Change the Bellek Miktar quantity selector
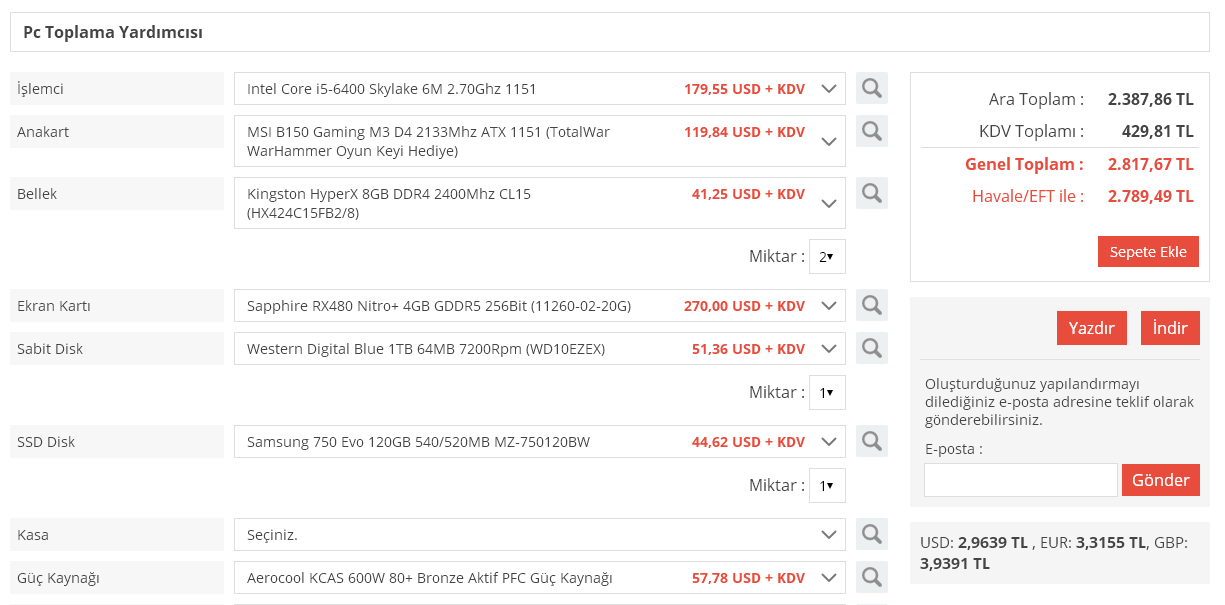The width and height of the screenshot is (1225, 605). tap(827, 257)
